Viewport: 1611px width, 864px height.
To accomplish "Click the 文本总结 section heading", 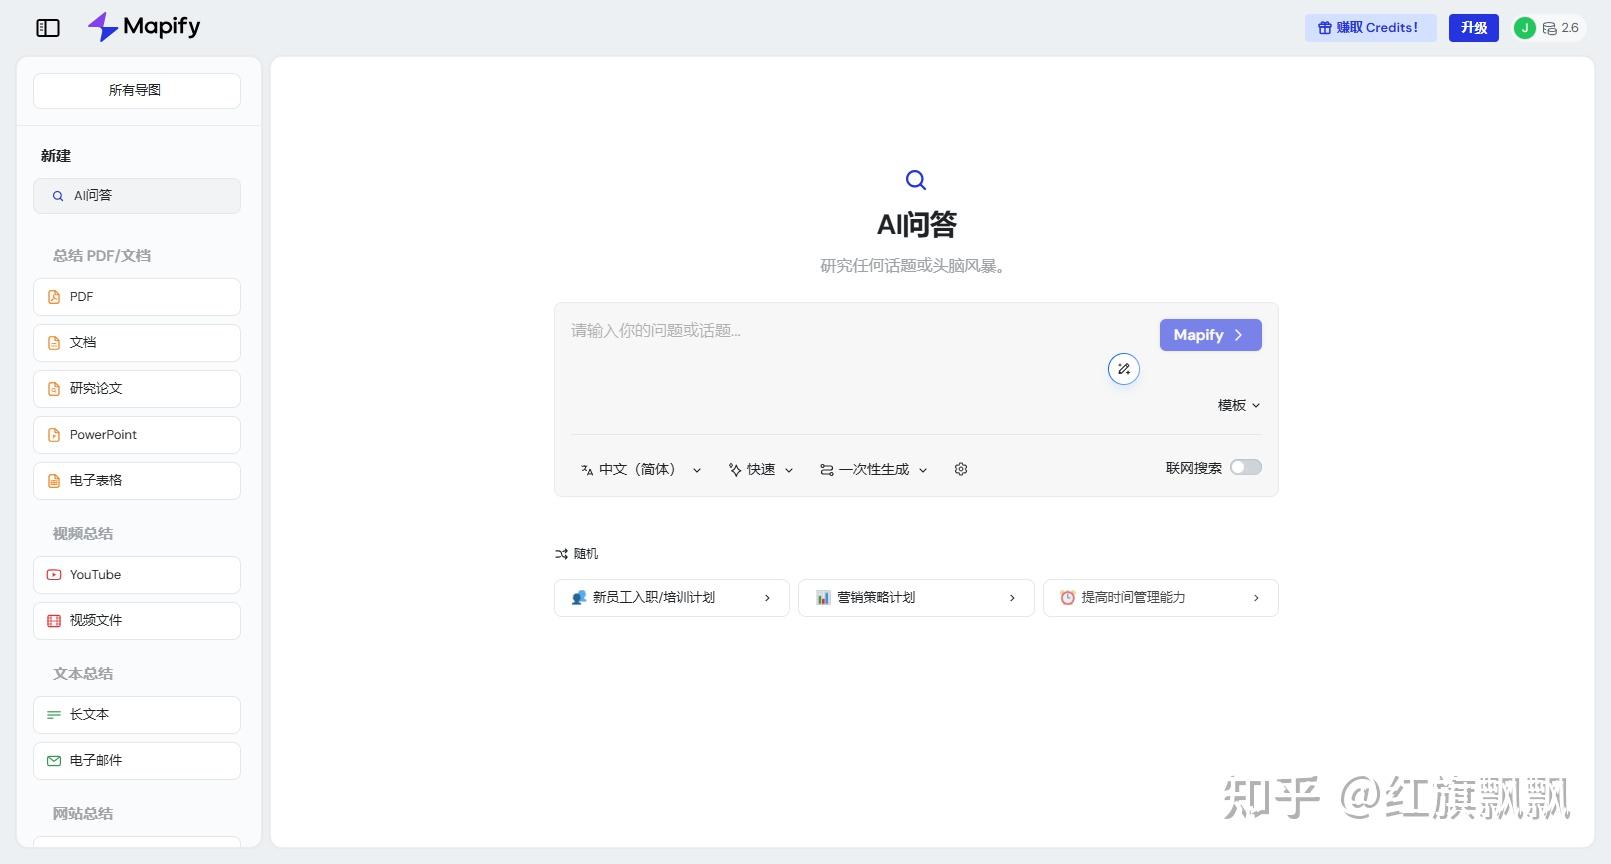I will (x=83, y=674).
